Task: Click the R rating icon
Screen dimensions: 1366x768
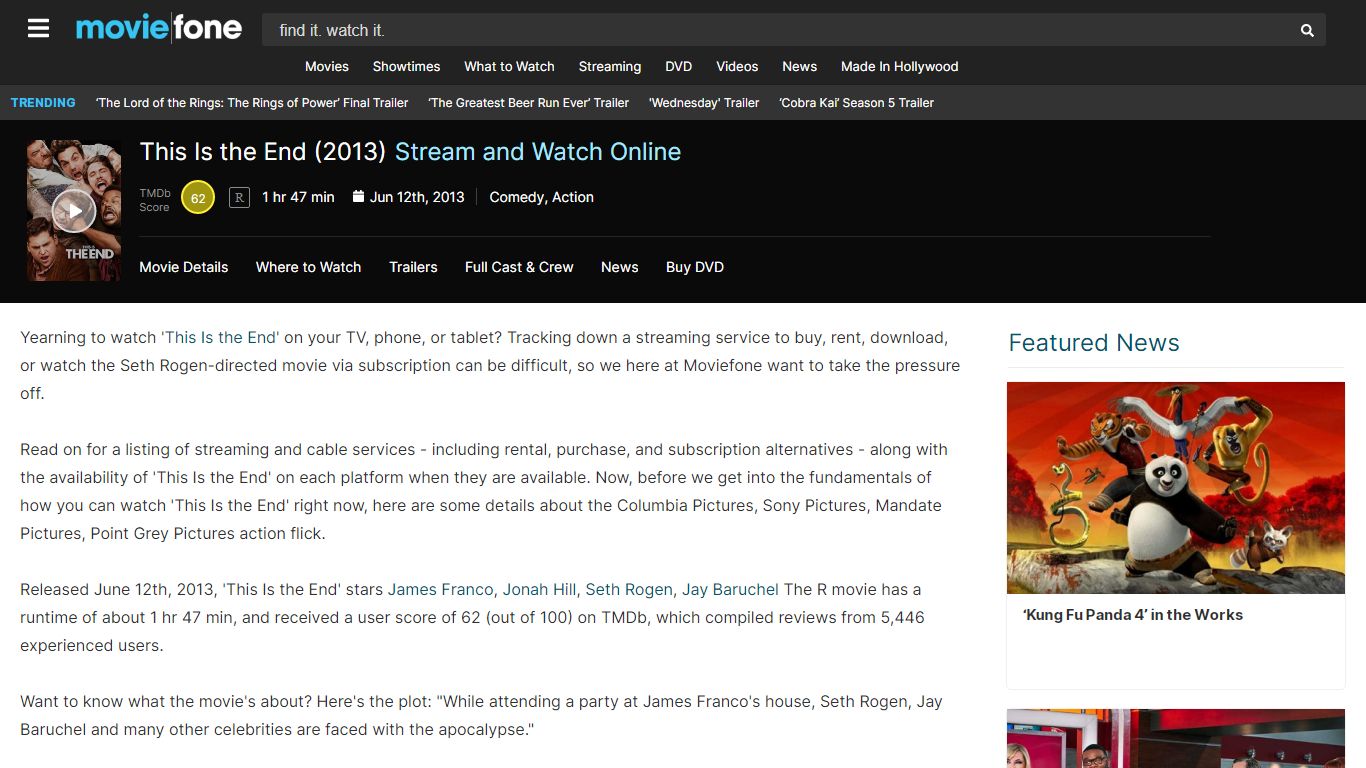Action: (x=239, y=197)
